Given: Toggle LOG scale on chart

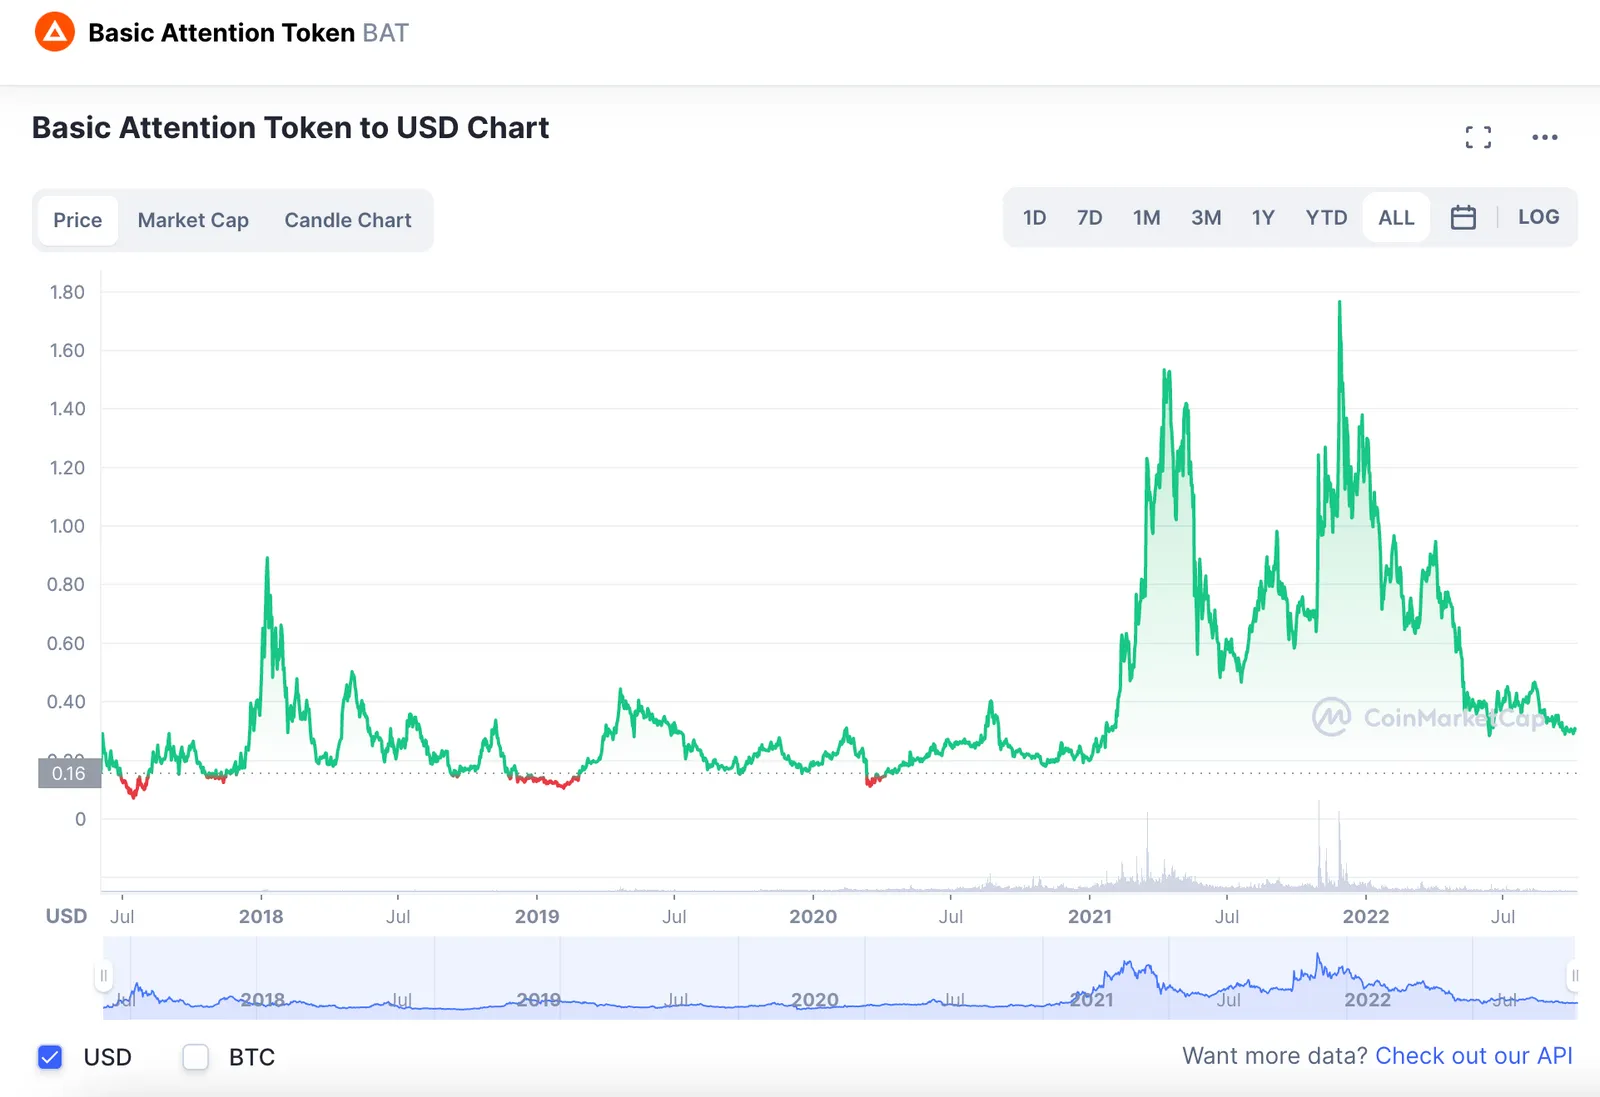Looking at the screenshot, I should click(1538, 217).
